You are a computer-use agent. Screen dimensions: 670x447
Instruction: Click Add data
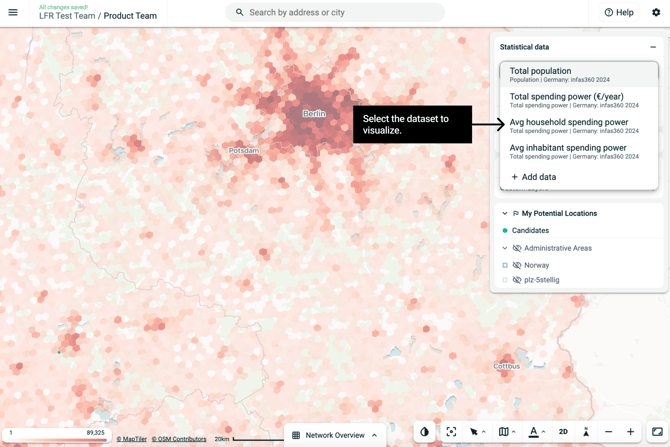[534, 177]
